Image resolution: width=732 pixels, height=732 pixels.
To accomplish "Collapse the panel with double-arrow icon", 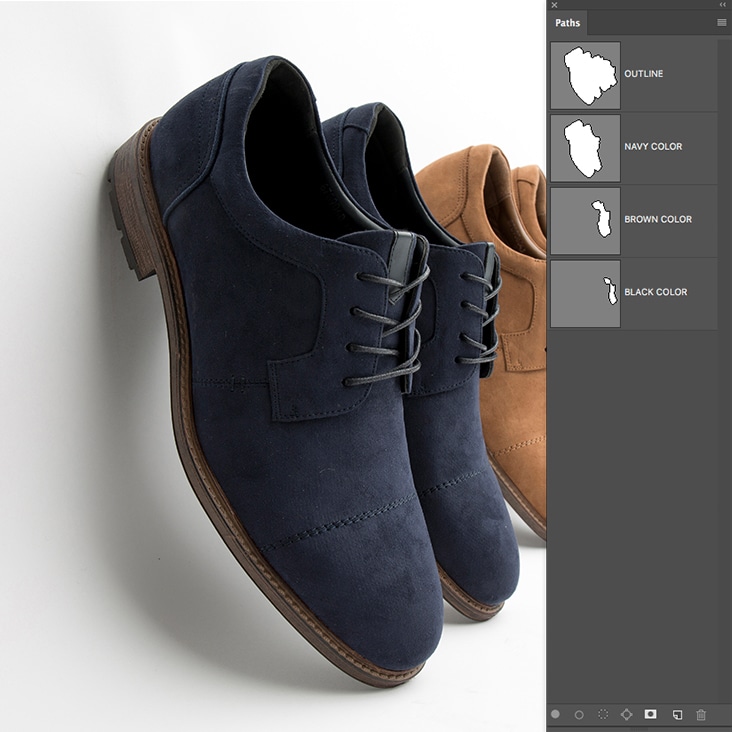I will [x=723, y=5].
